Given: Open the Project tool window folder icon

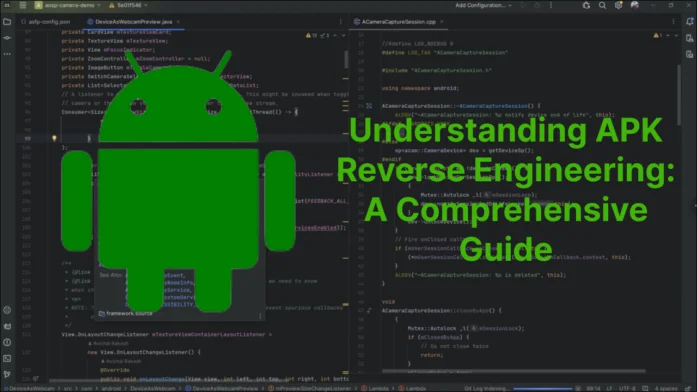Looking at the screenshot, I should (7, 21).
